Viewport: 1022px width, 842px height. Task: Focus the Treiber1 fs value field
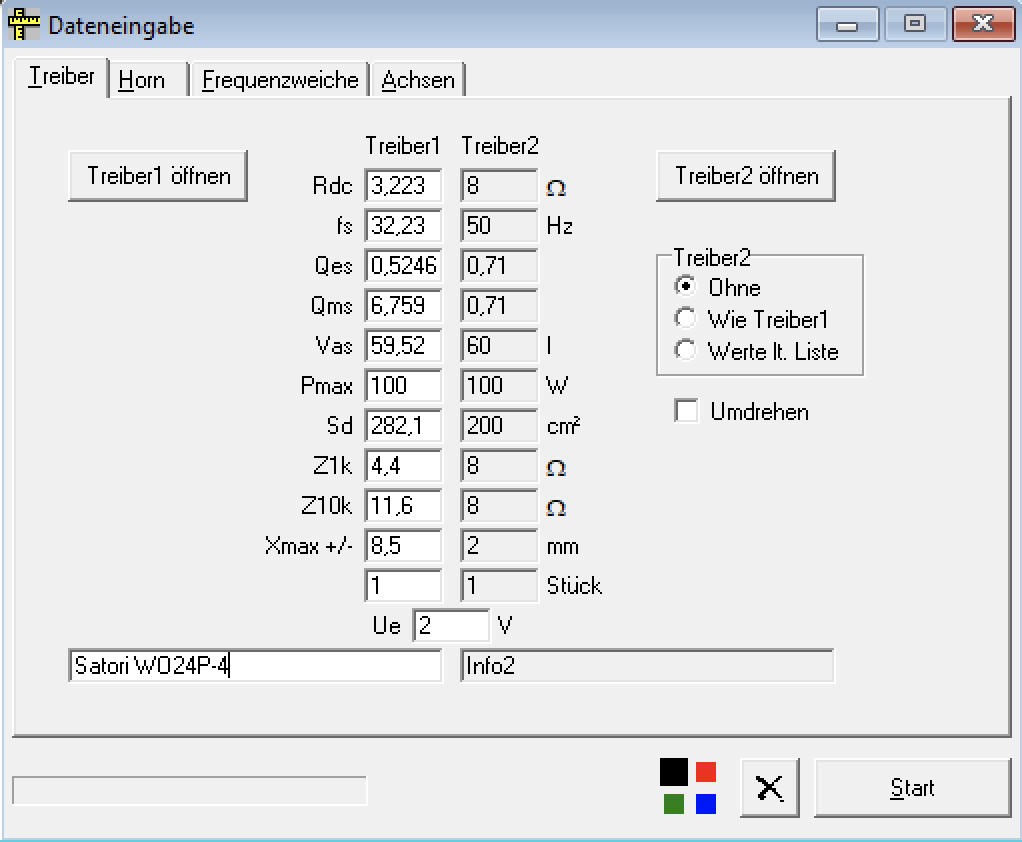(x=403, y=226)
